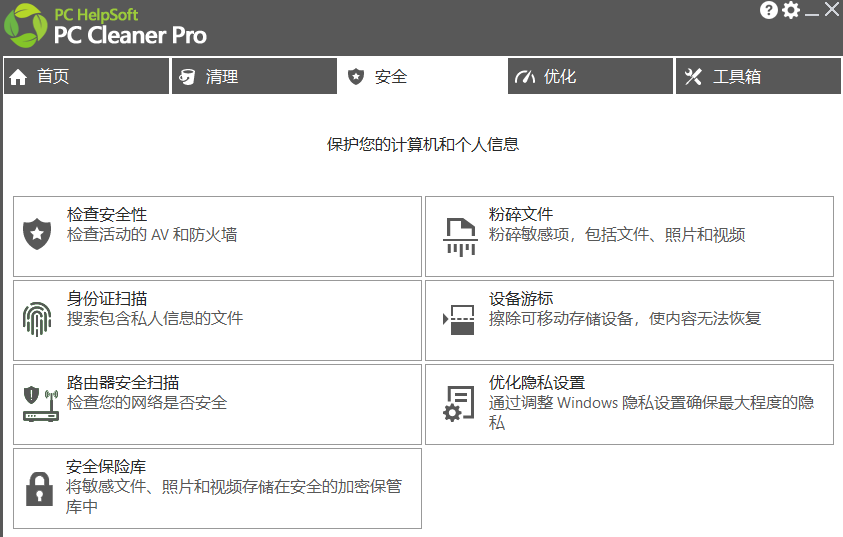Viewport: 843px width, 537px height.
Task: Open 路由器安全扫描 title
Action: 123,383
